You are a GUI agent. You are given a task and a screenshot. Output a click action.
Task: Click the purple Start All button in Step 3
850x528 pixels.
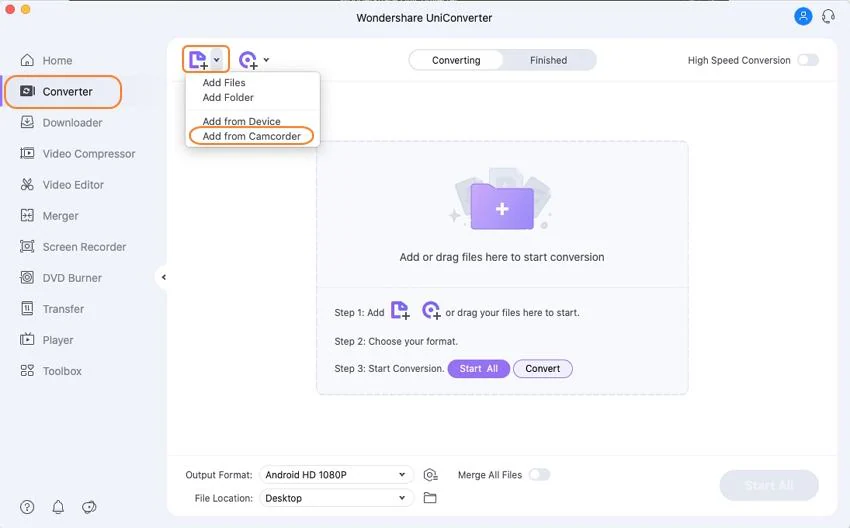click(479, 369)
